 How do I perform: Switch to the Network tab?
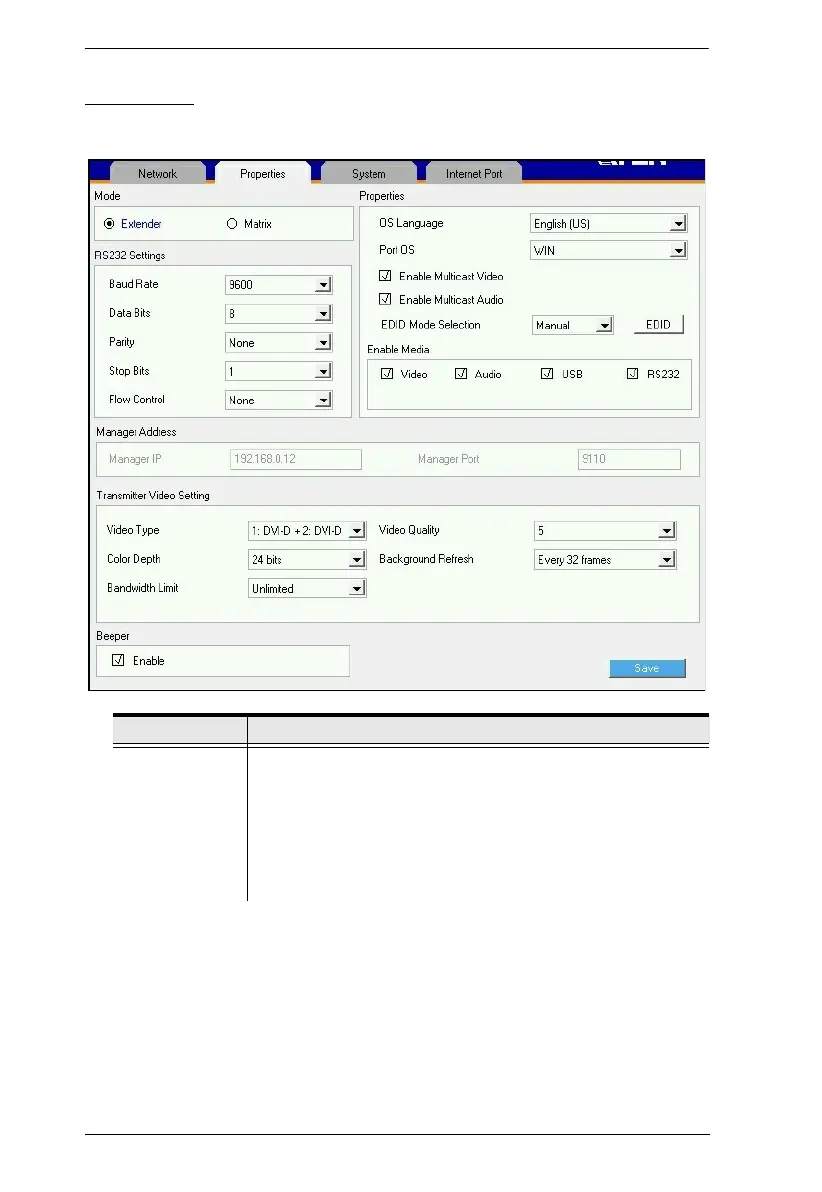click(157, 173)
